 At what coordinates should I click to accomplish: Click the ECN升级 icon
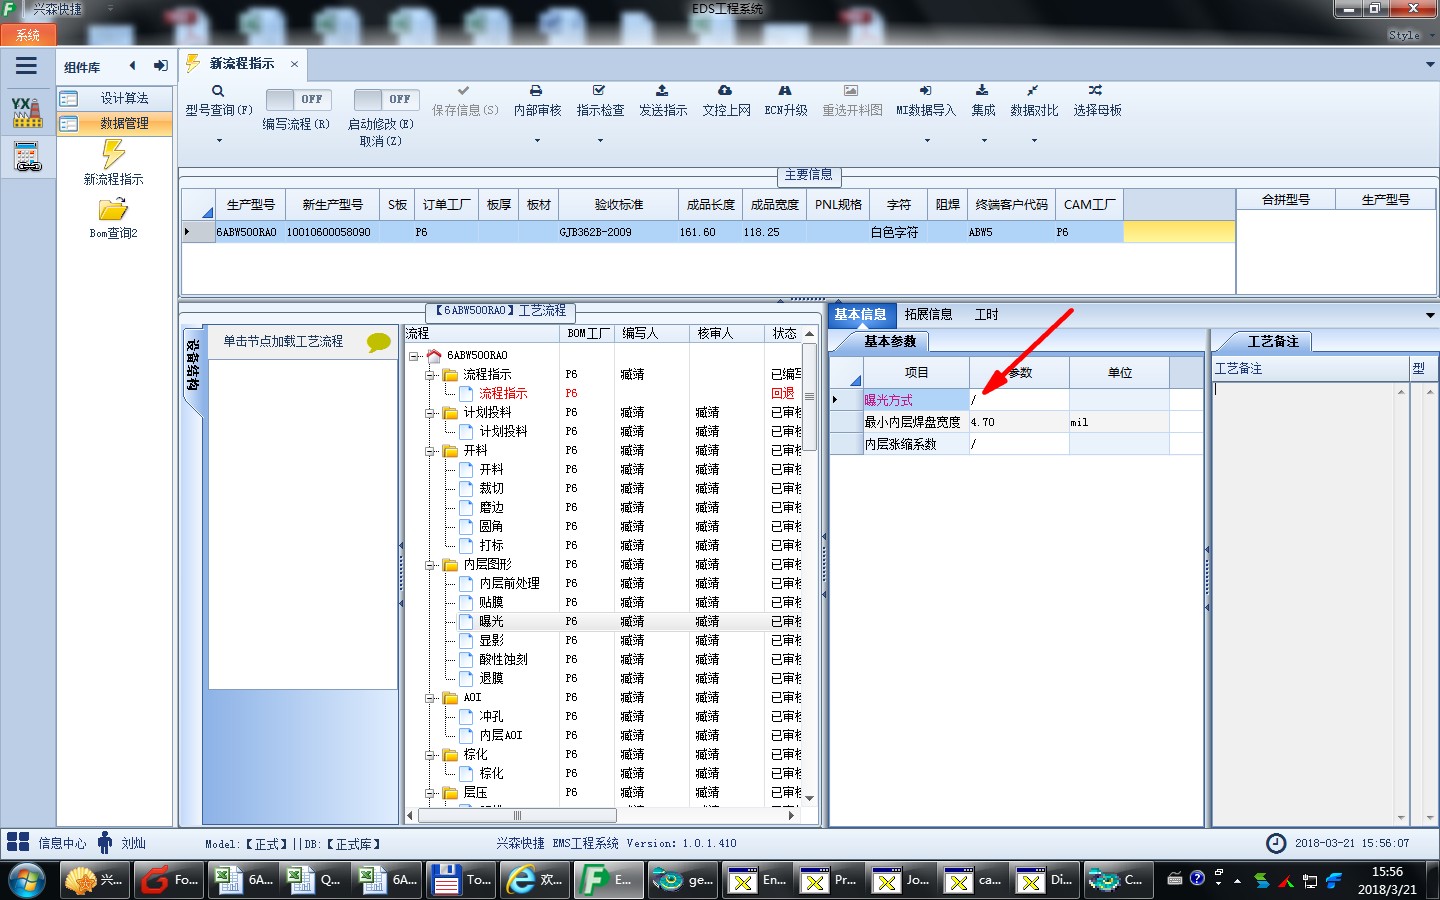pyautogui.click(x=785, y=90)
